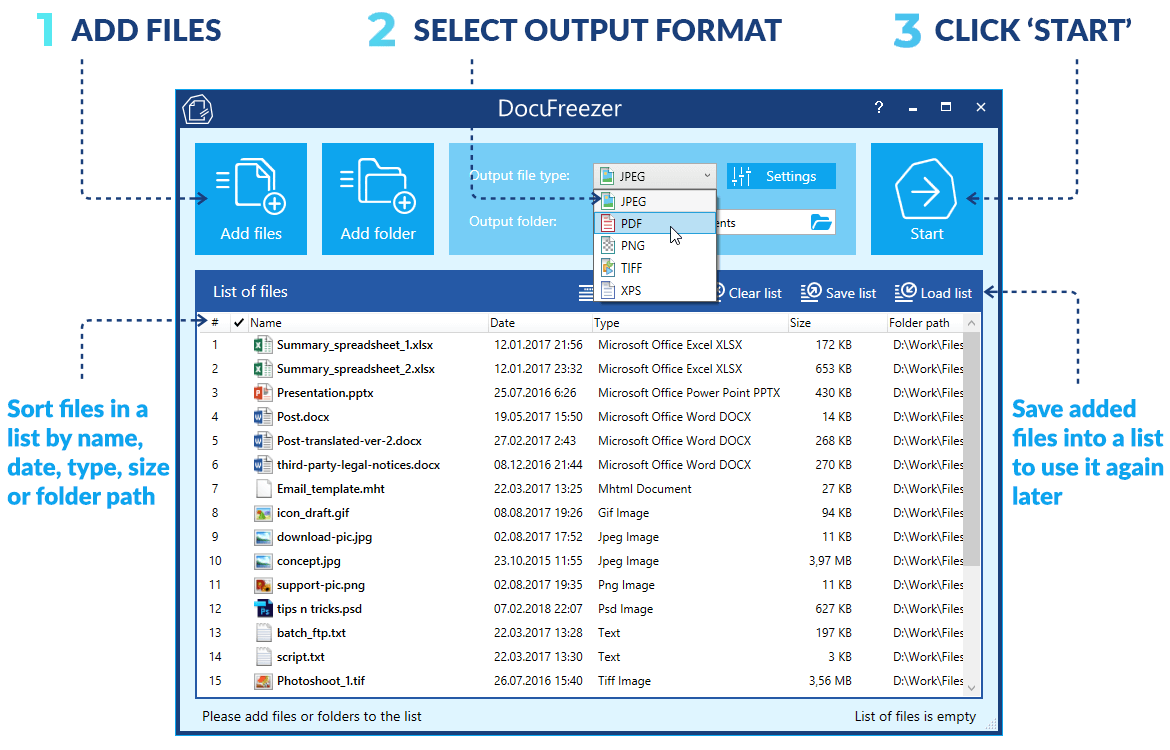The width and height of the screenshot is (1170, 750).
Task: Click the '3,97 MB' size cell
Action: 830,560
